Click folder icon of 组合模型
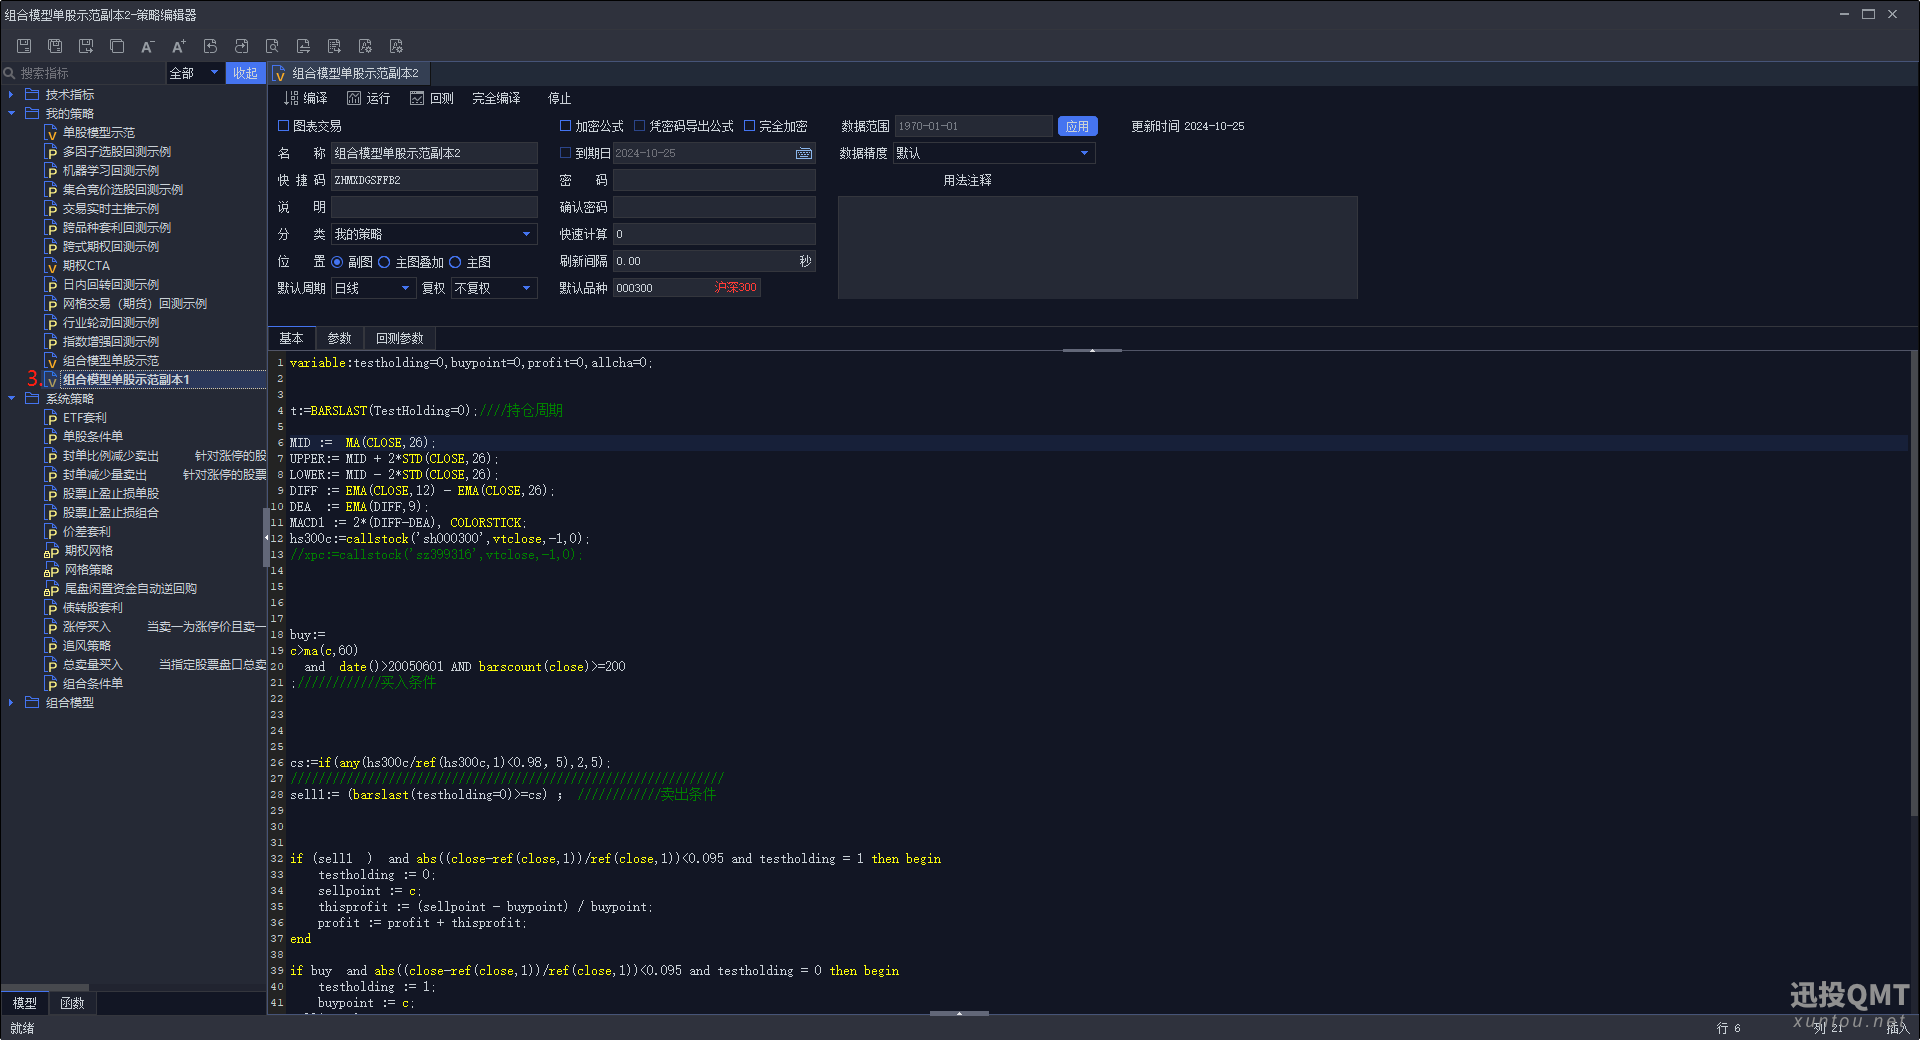The height and width of the screenshot is (1040, 1920). 32,702
